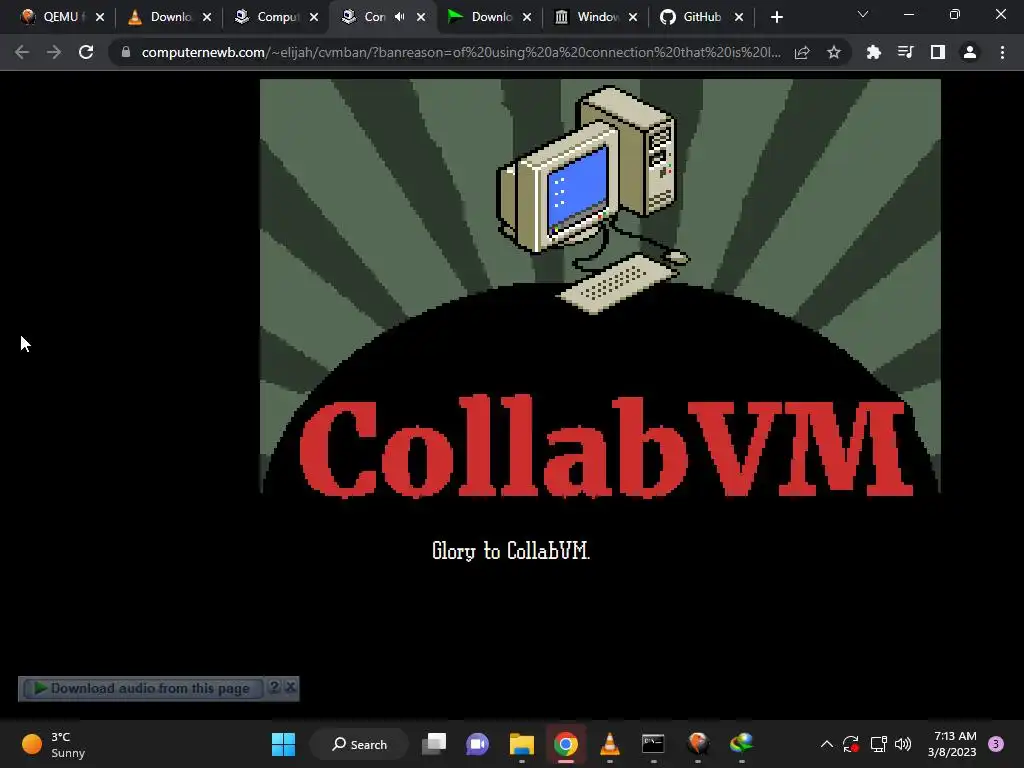This screenshot has height=768, width=1024.
Task: Close the green-arrow Download tab
Action: 527,18
